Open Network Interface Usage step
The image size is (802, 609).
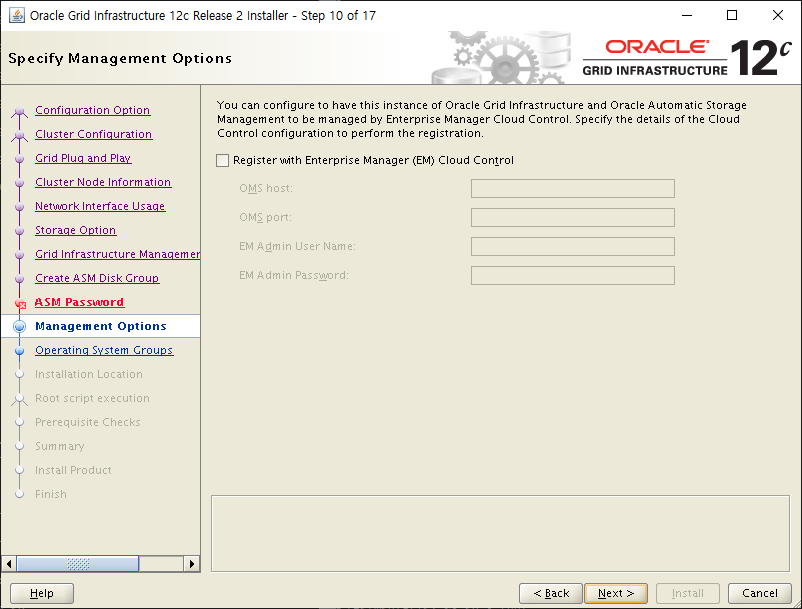[x=100, y=206]
